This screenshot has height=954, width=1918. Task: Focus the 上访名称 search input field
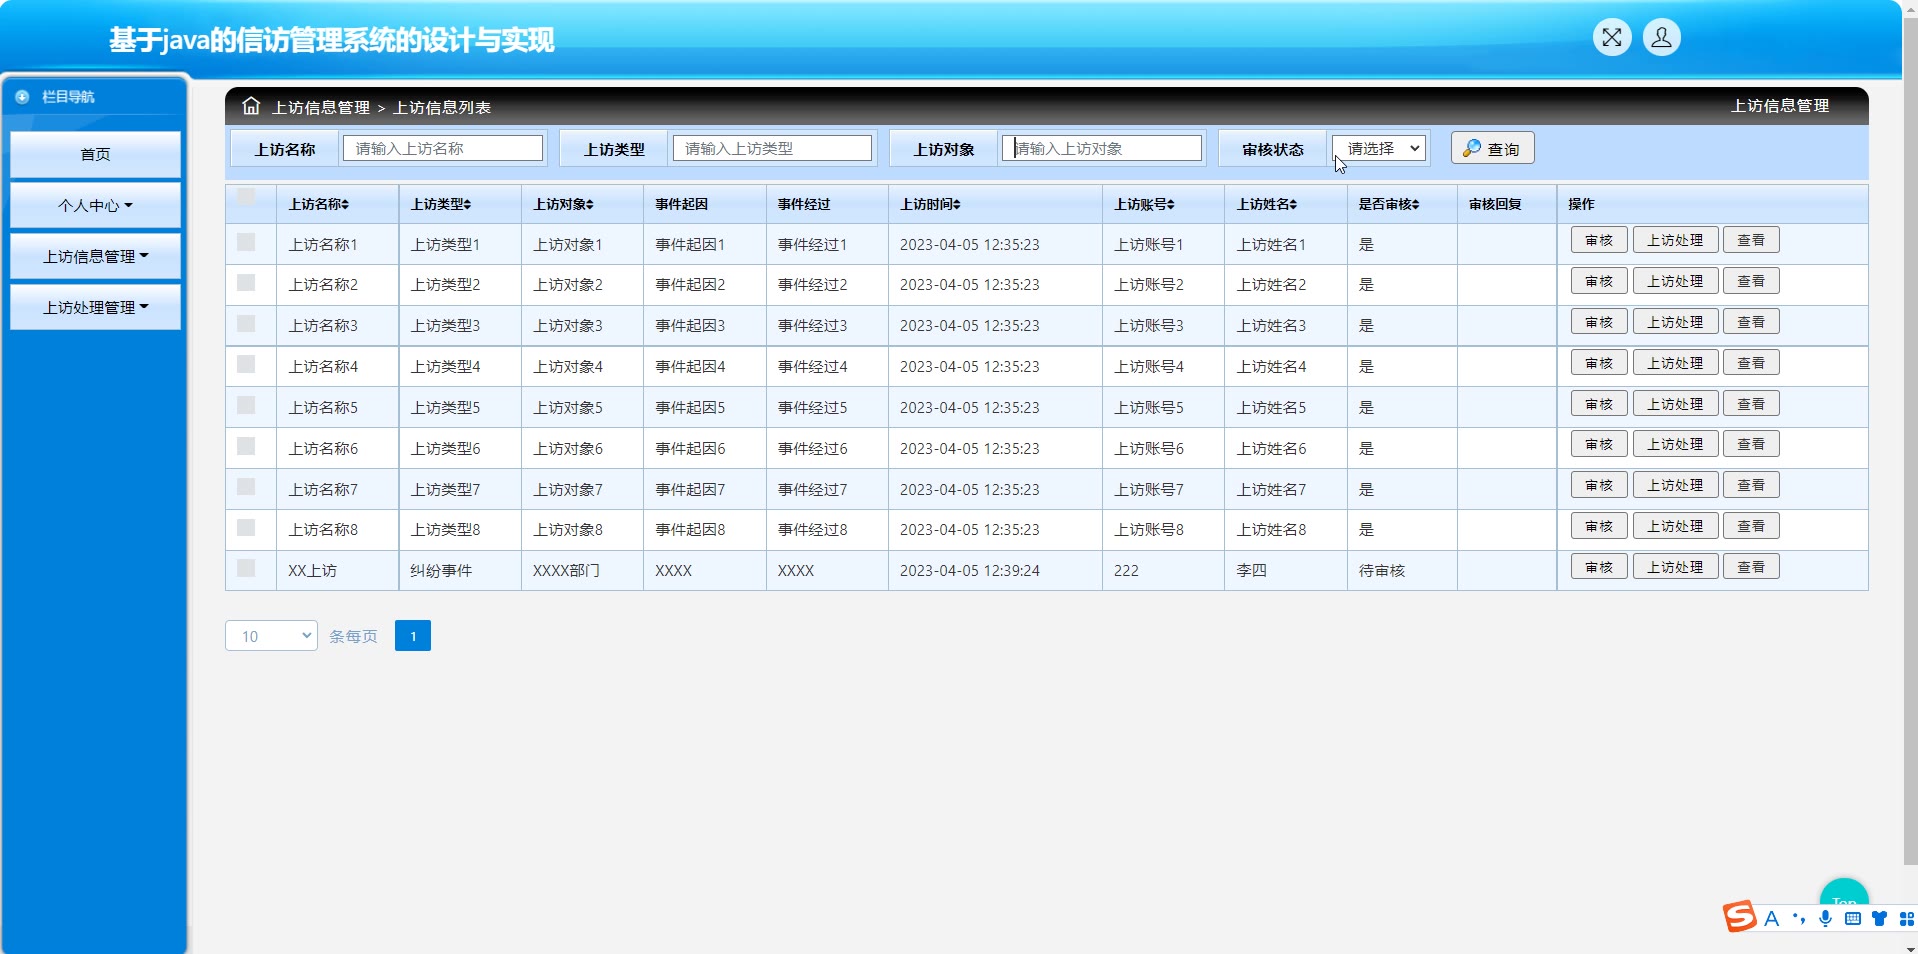pyautogui.click(x=443, y=148)
